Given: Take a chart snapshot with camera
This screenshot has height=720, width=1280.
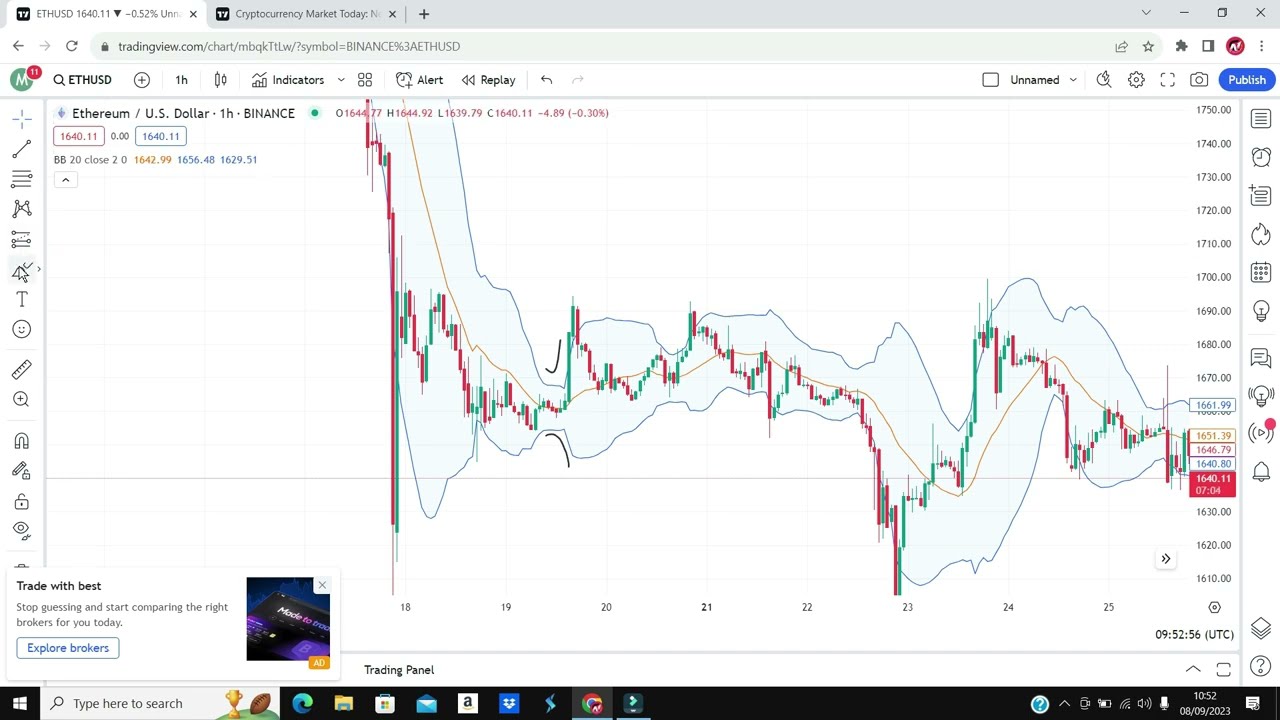Looking at the screenshot, I should (1199, 80).
